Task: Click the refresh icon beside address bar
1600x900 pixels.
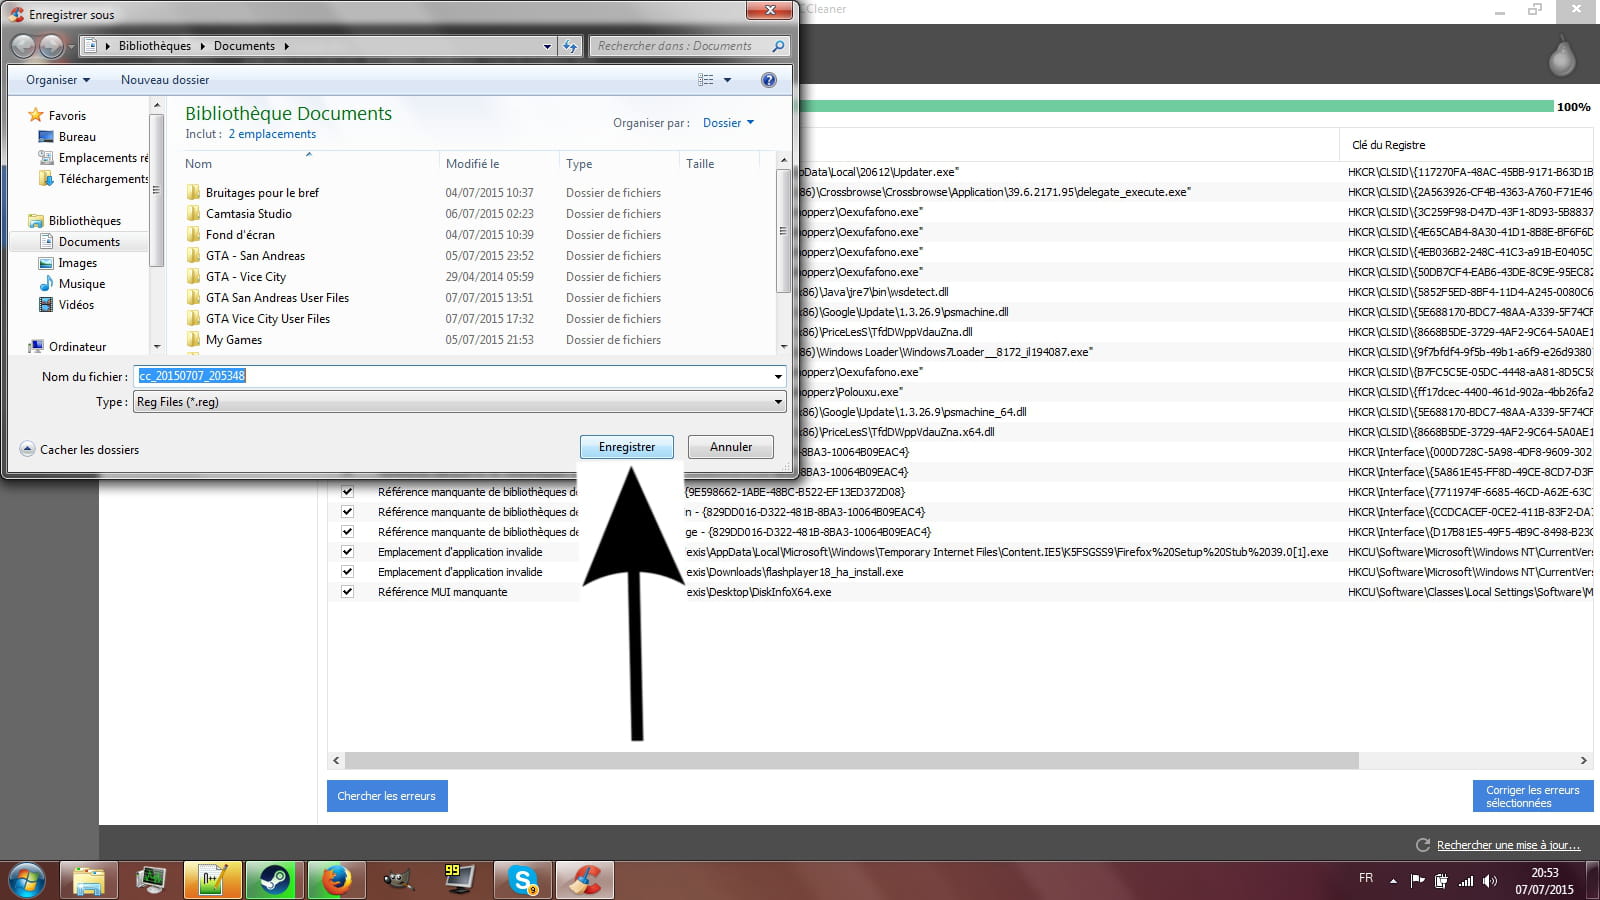Action: tap(570, 46)
